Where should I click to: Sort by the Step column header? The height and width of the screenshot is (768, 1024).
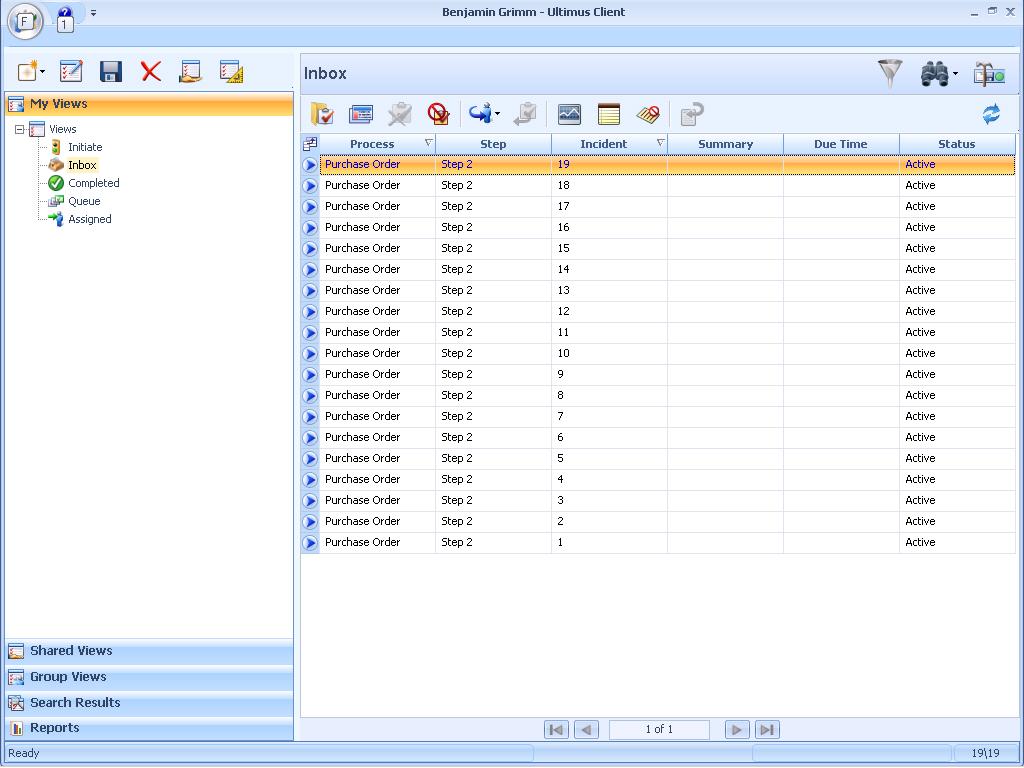pos(493,144)
